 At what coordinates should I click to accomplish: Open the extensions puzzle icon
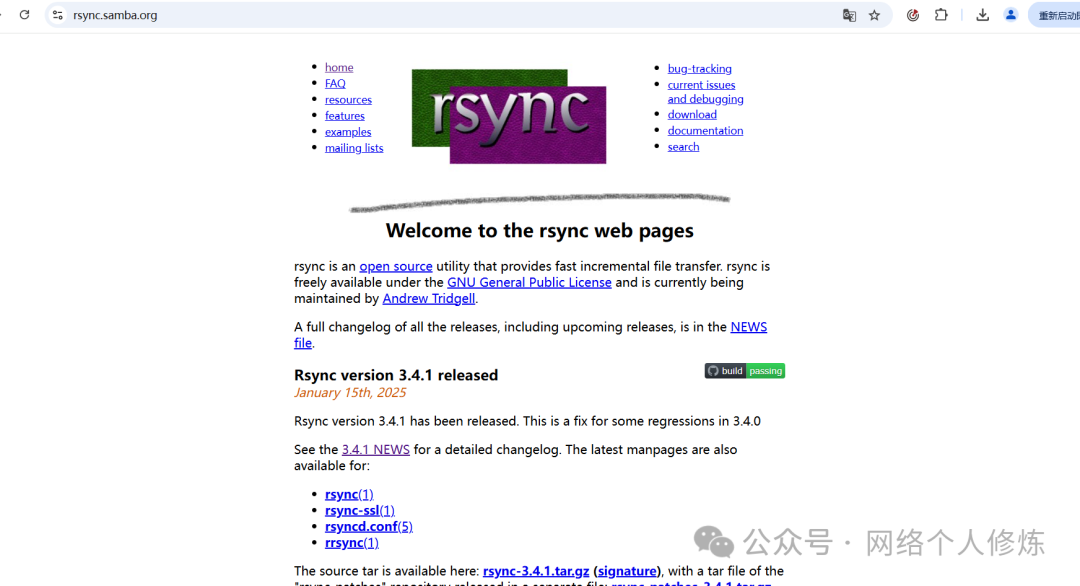(941, 14)
